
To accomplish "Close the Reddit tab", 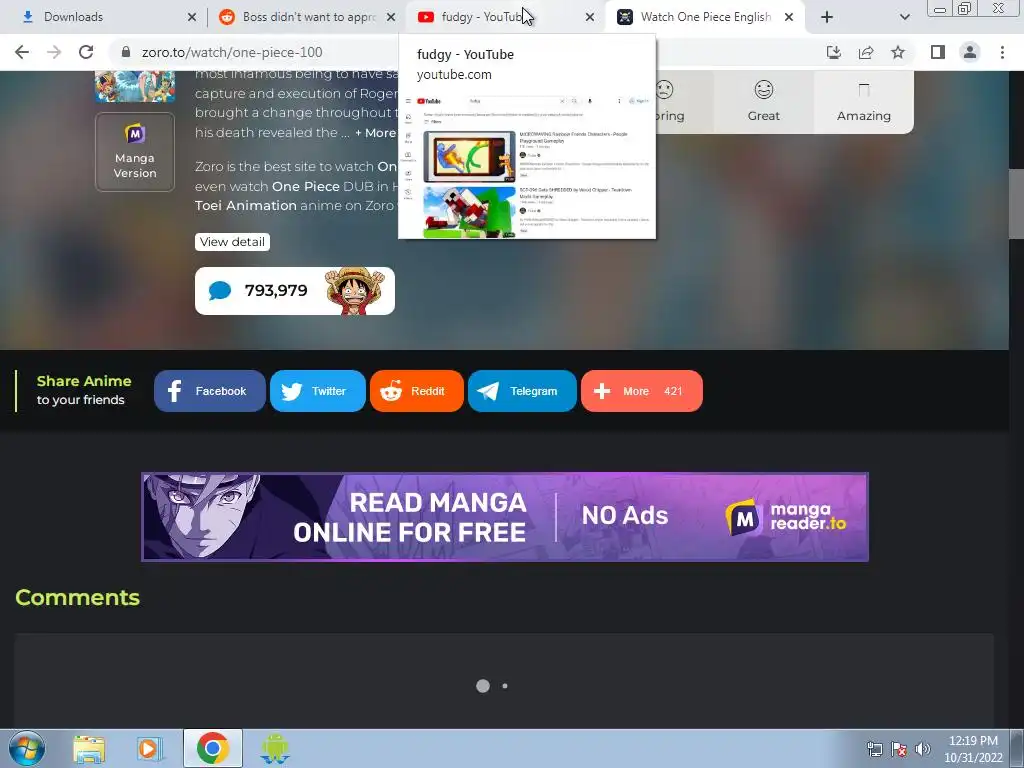I will (x=391, y=17).
